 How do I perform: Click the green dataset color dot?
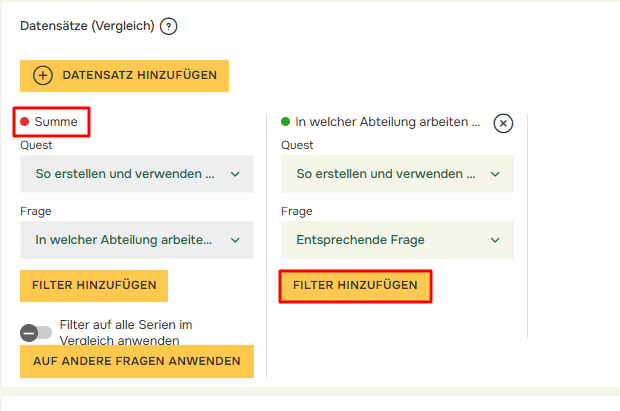(x=286, y=122)
